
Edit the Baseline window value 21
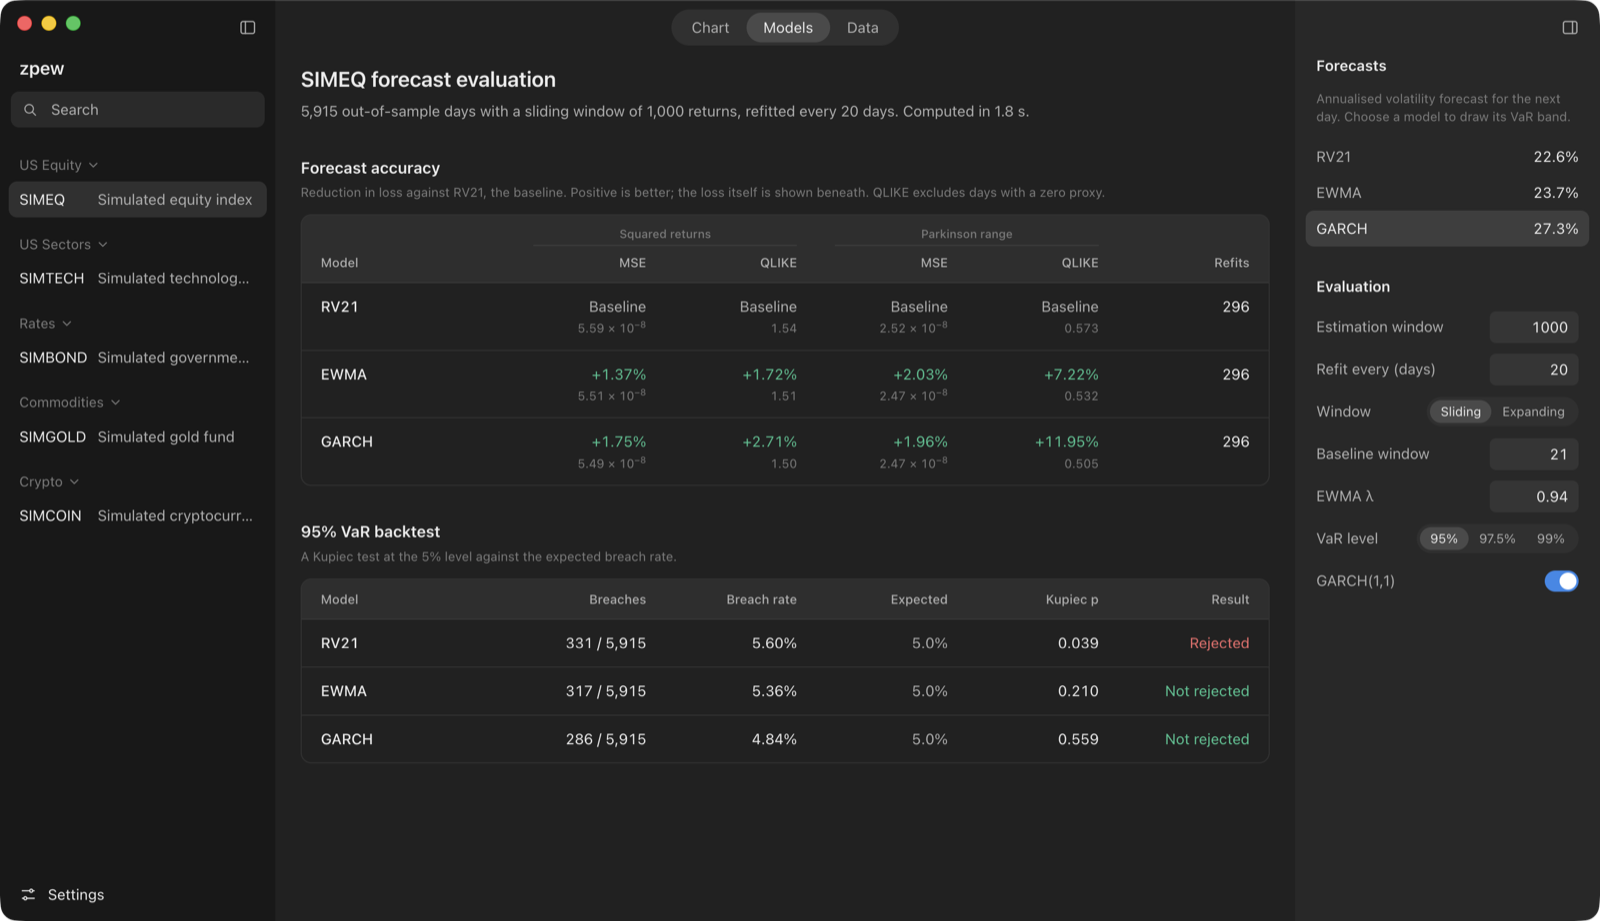(x=1534, y=454)
